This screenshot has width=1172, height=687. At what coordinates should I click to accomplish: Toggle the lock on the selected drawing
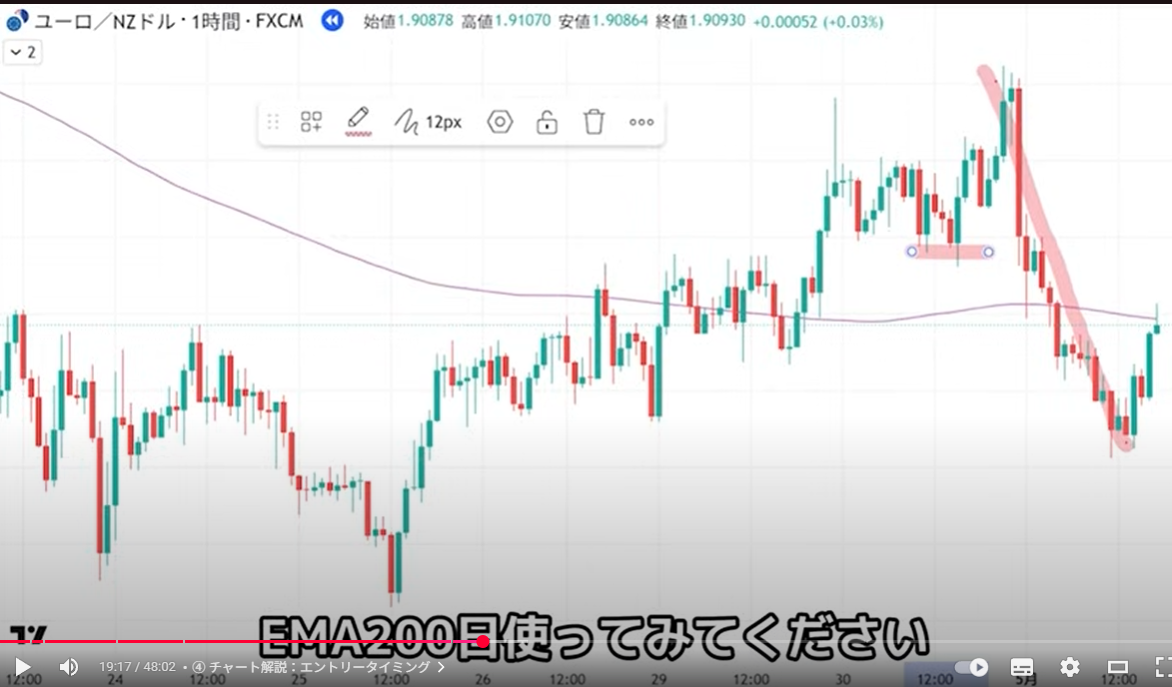546,122
